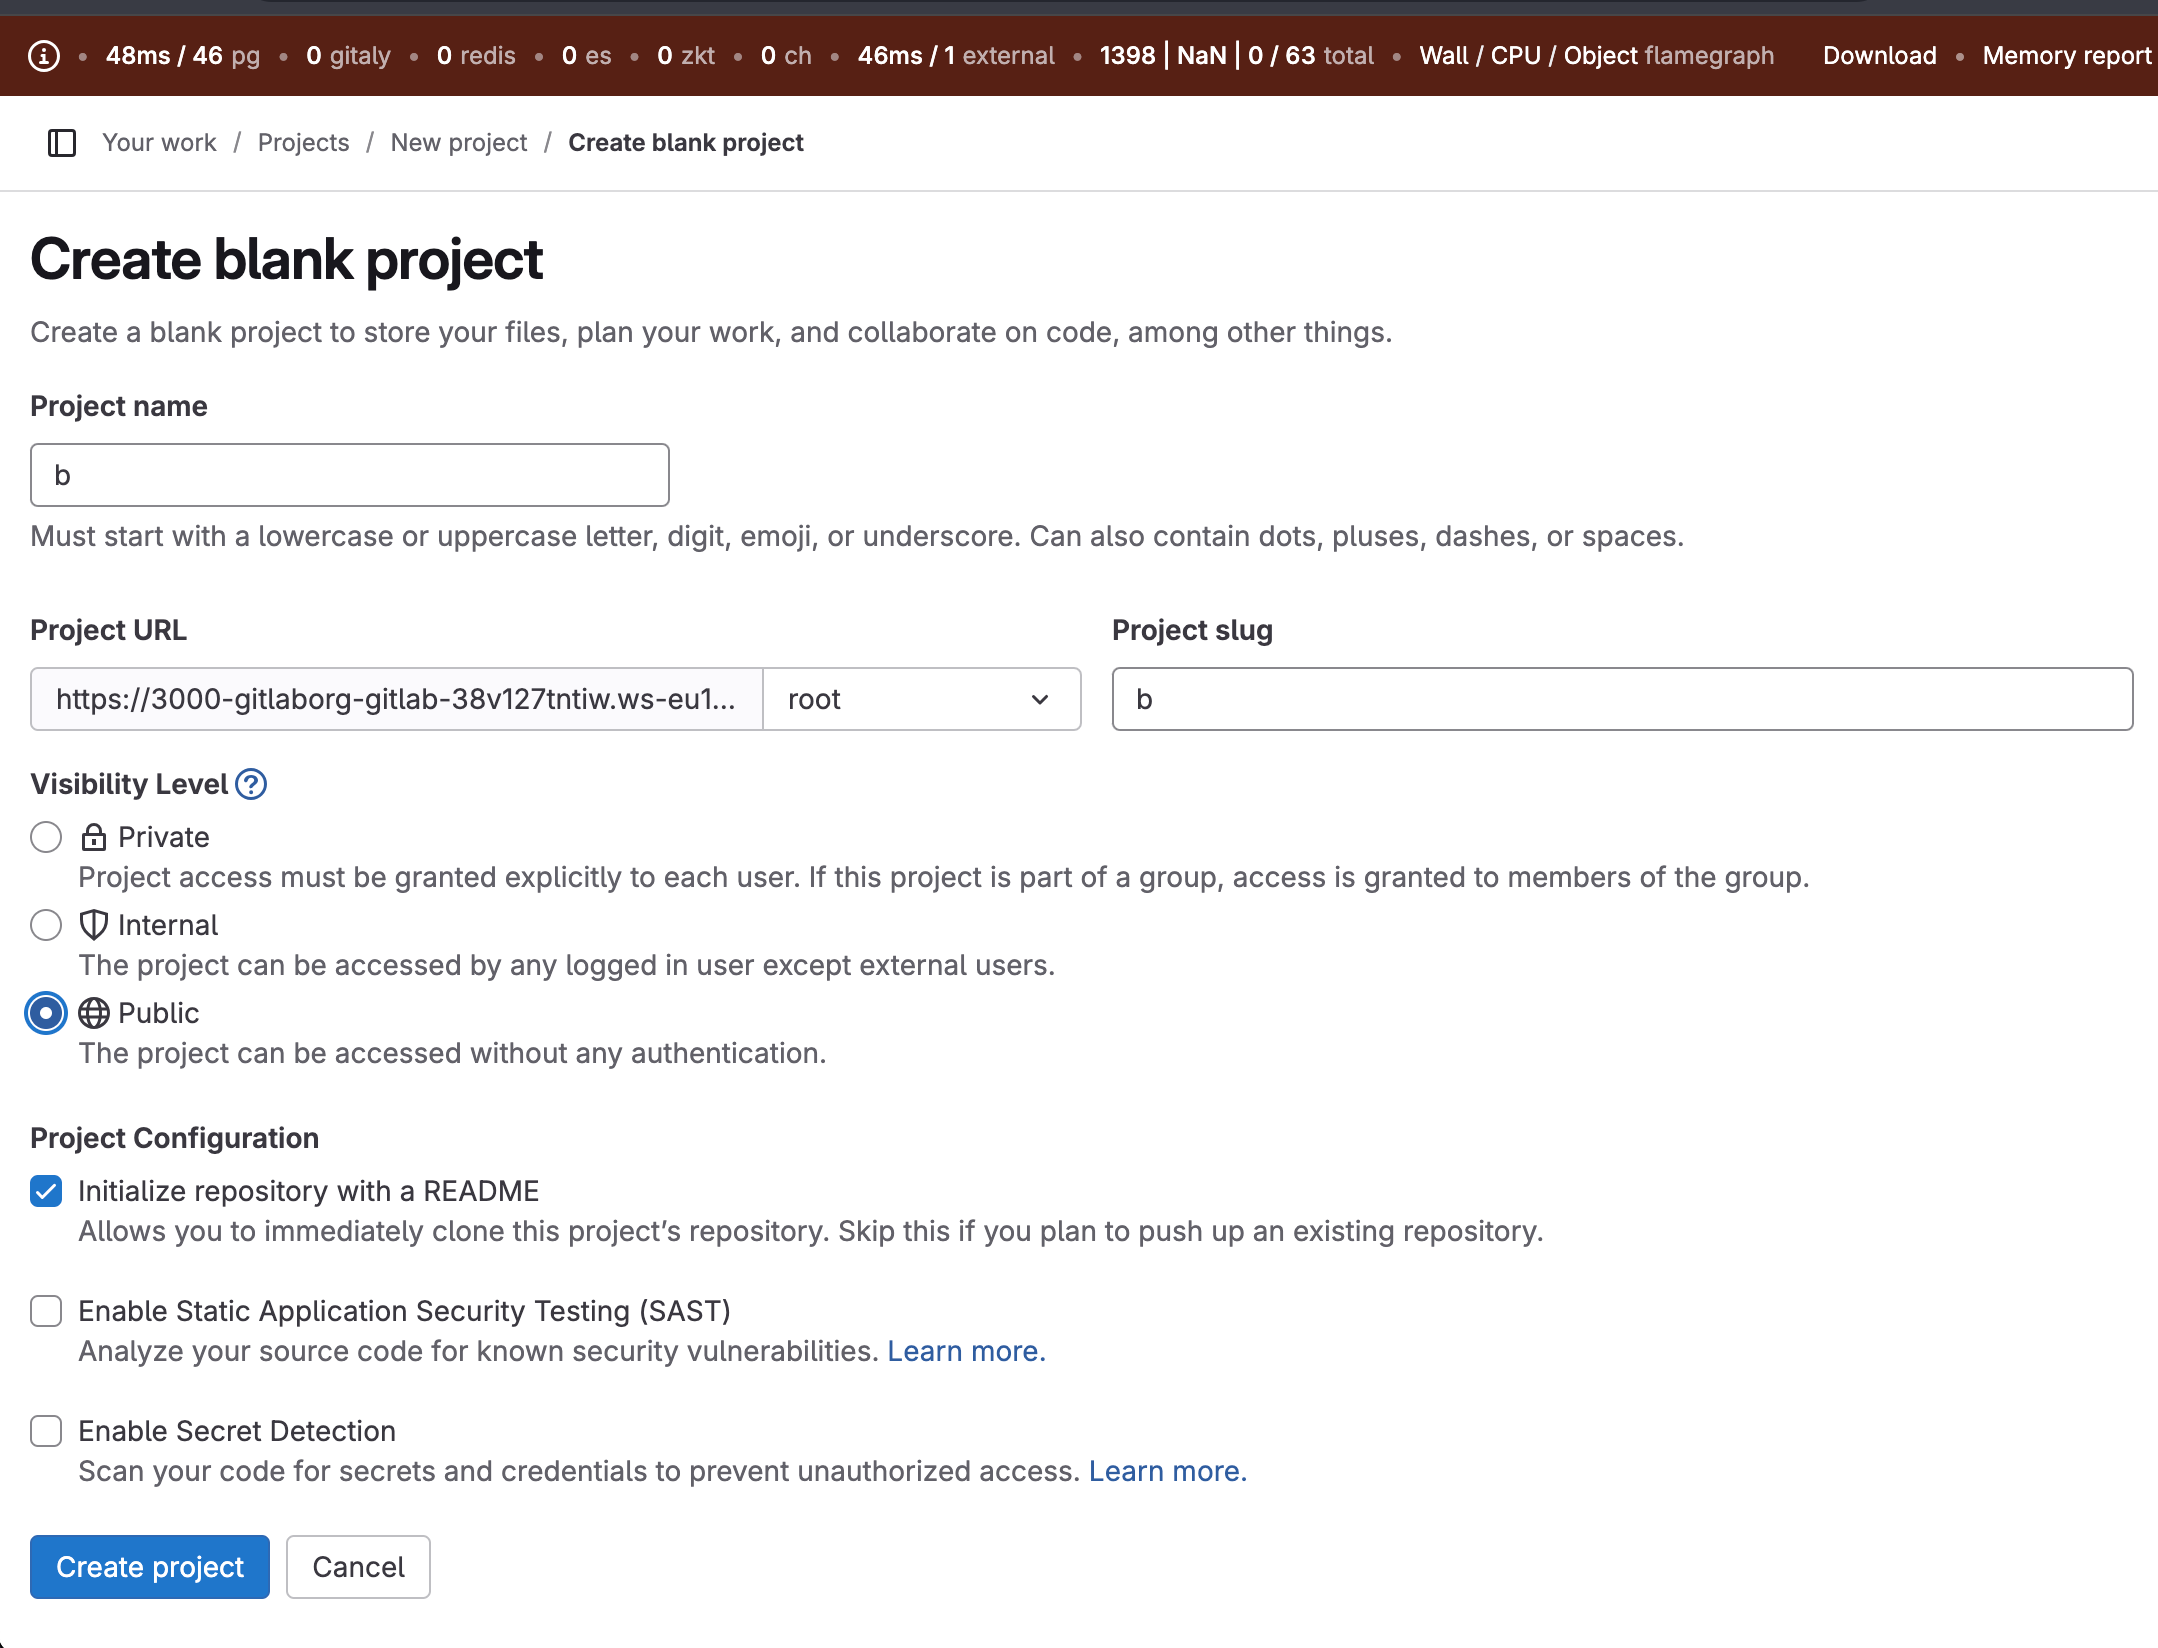Select the Internal visibility radio button
Screen dimensions: 2158x1648
point(46,925)
